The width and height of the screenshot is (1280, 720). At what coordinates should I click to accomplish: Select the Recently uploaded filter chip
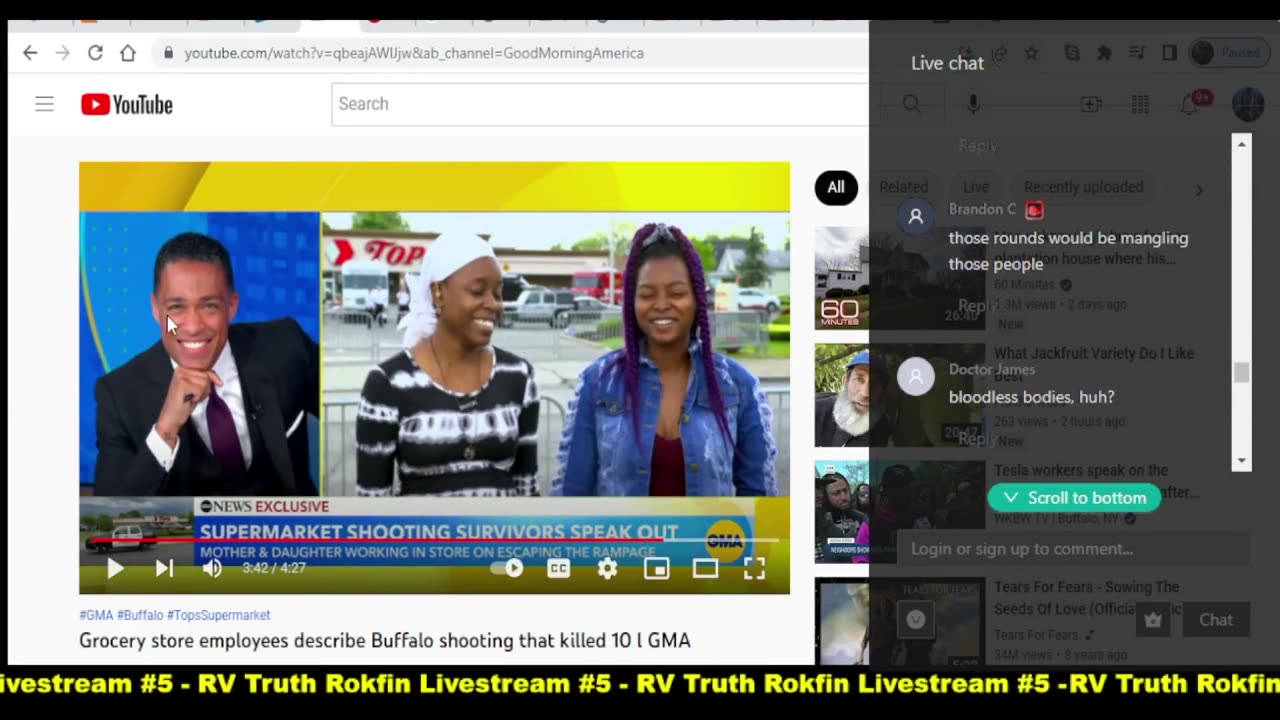coord(1083,187)
